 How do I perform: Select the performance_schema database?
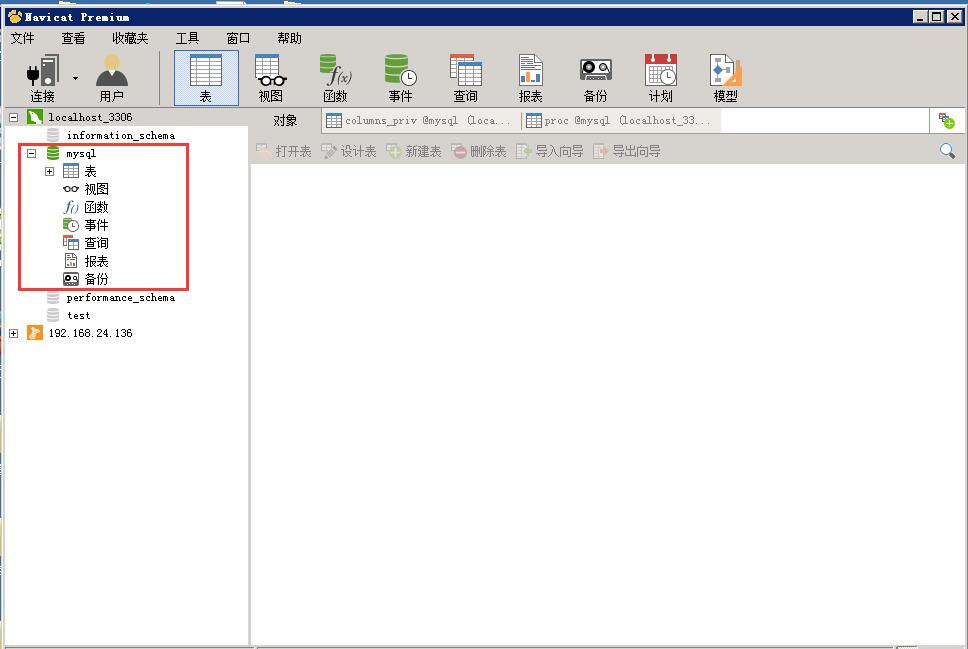click(120, 298)
